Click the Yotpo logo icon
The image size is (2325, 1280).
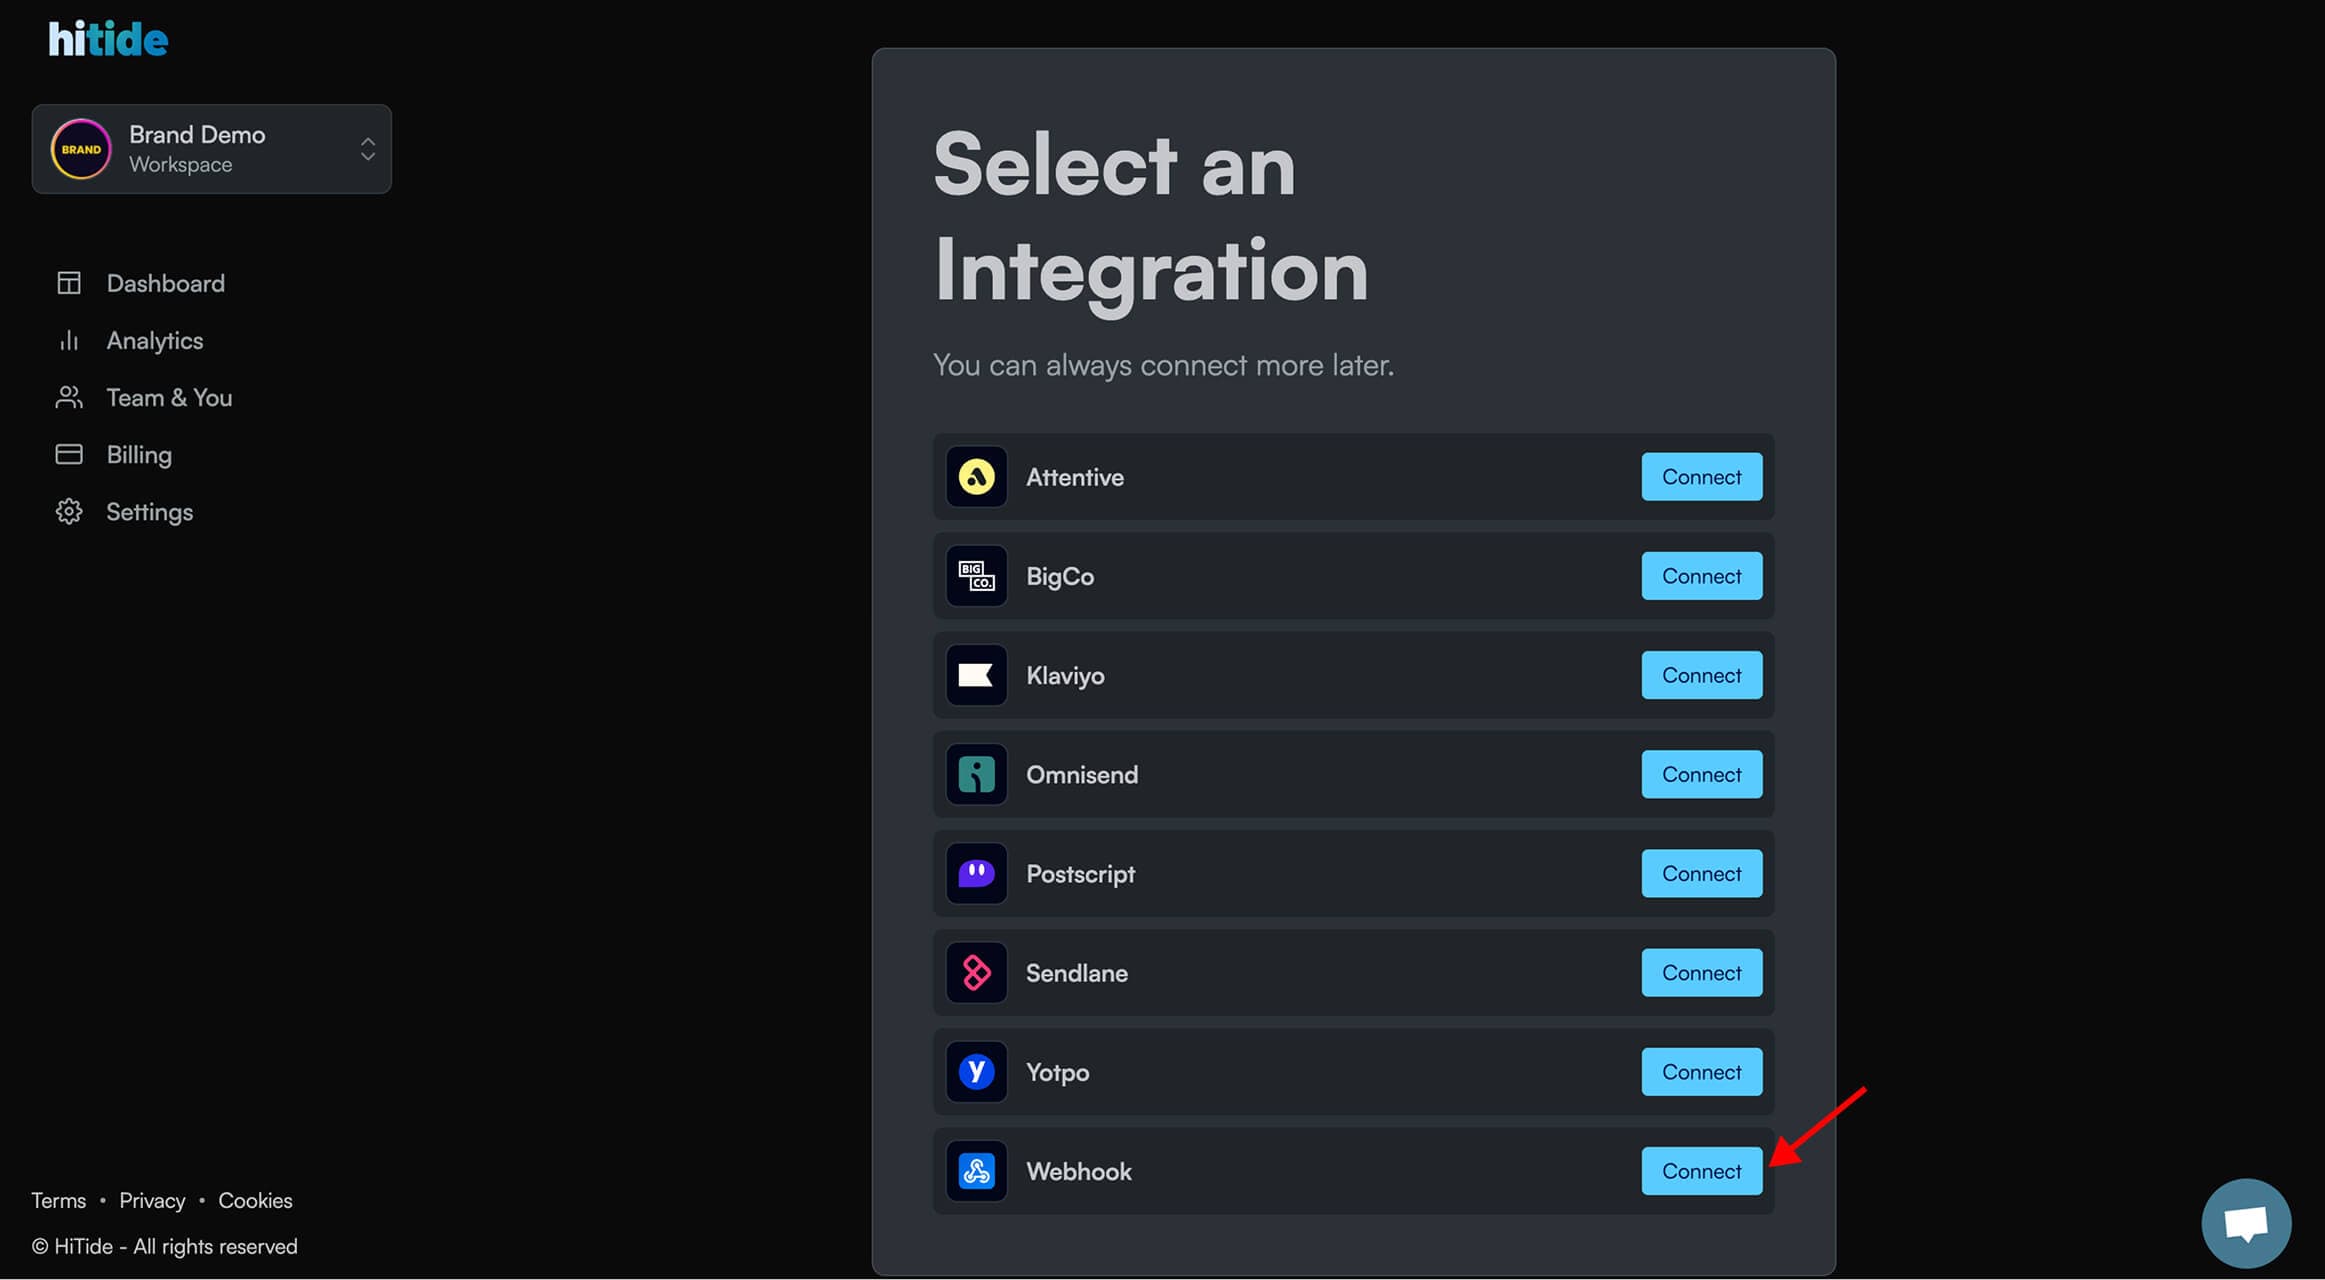[x=976, y=1072]
